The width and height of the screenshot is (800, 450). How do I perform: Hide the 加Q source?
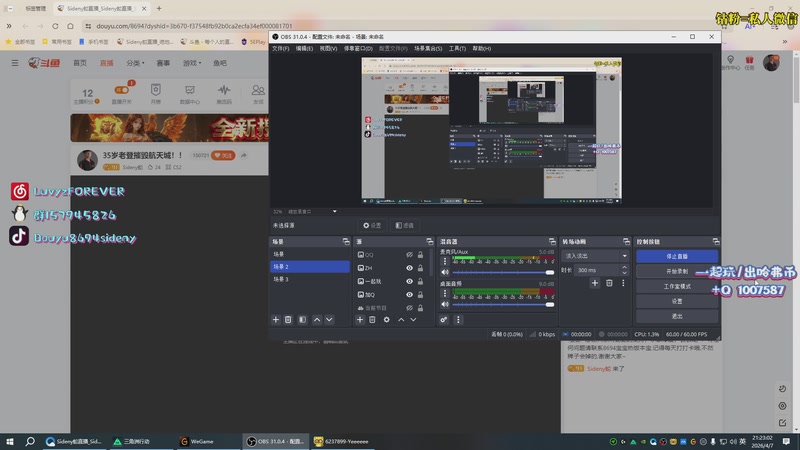pyautogui.click(x=409, y=294)
